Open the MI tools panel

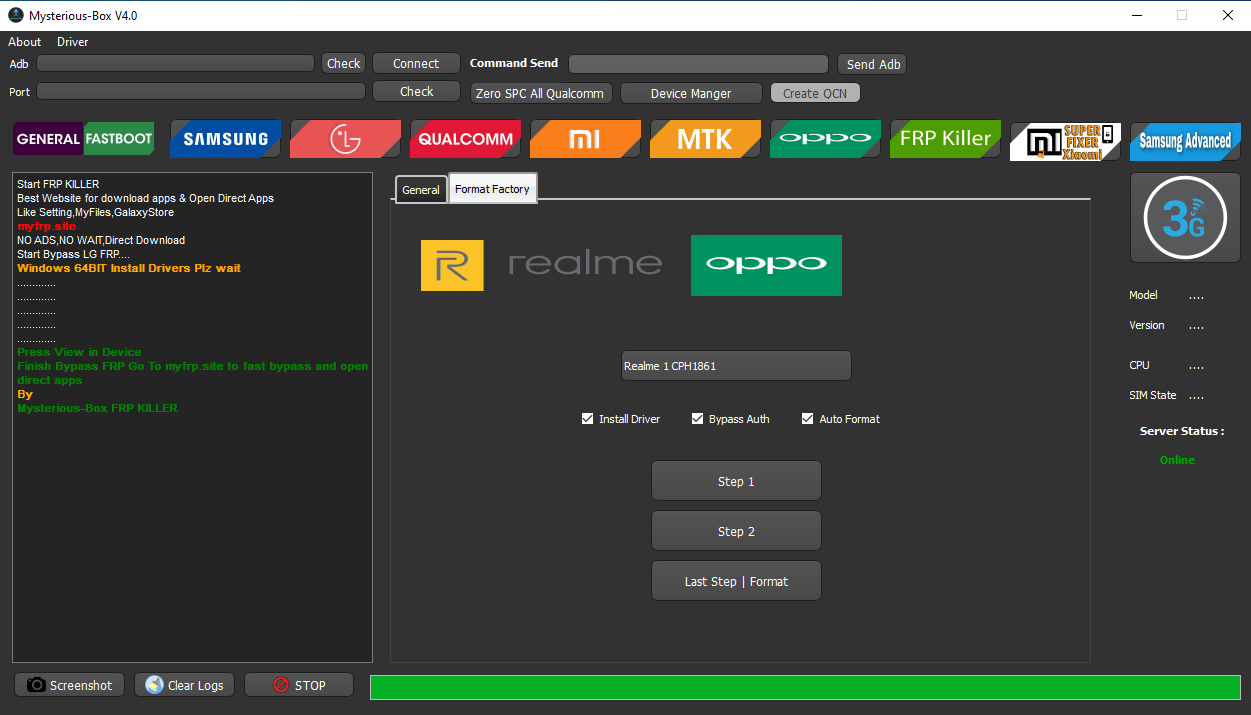(585, 139)
